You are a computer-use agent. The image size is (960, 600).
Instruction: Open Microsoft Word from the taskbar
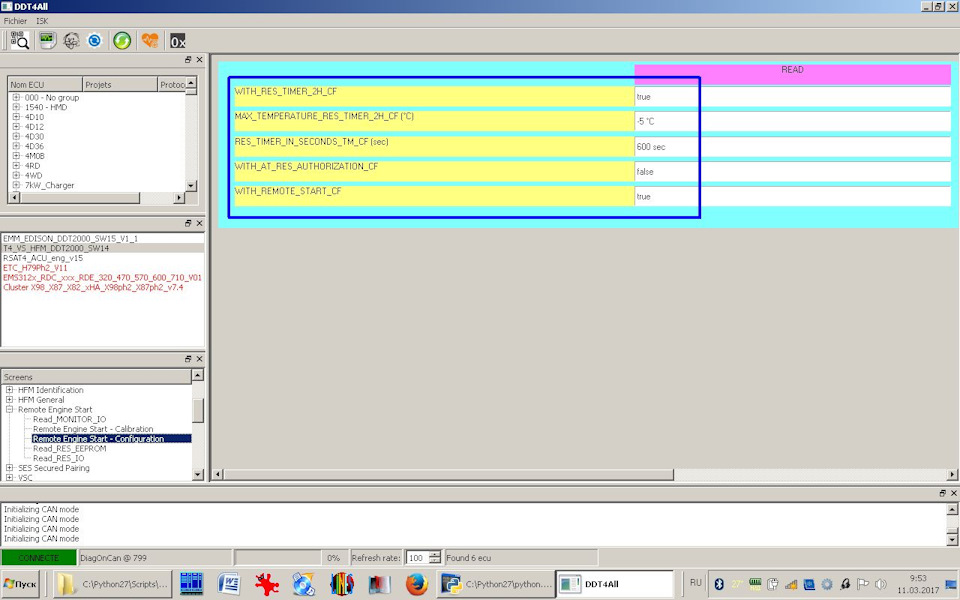(229, 584)
